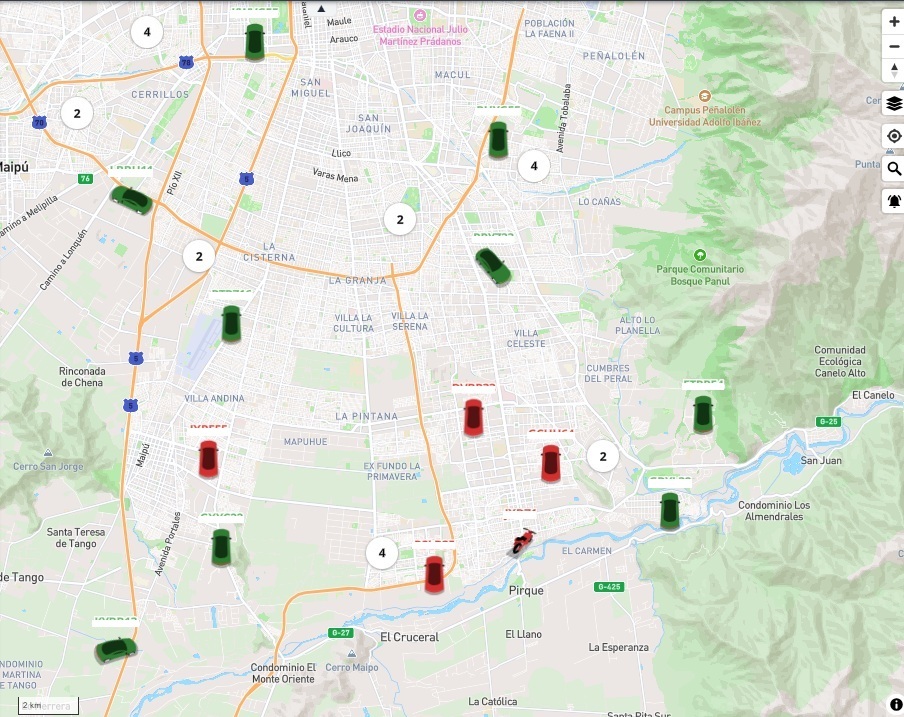The height and width of the screenshot is (717, 904).
Task: Click the Parque Comunitario Bosque Panul marker
Action: click(699, 255)
